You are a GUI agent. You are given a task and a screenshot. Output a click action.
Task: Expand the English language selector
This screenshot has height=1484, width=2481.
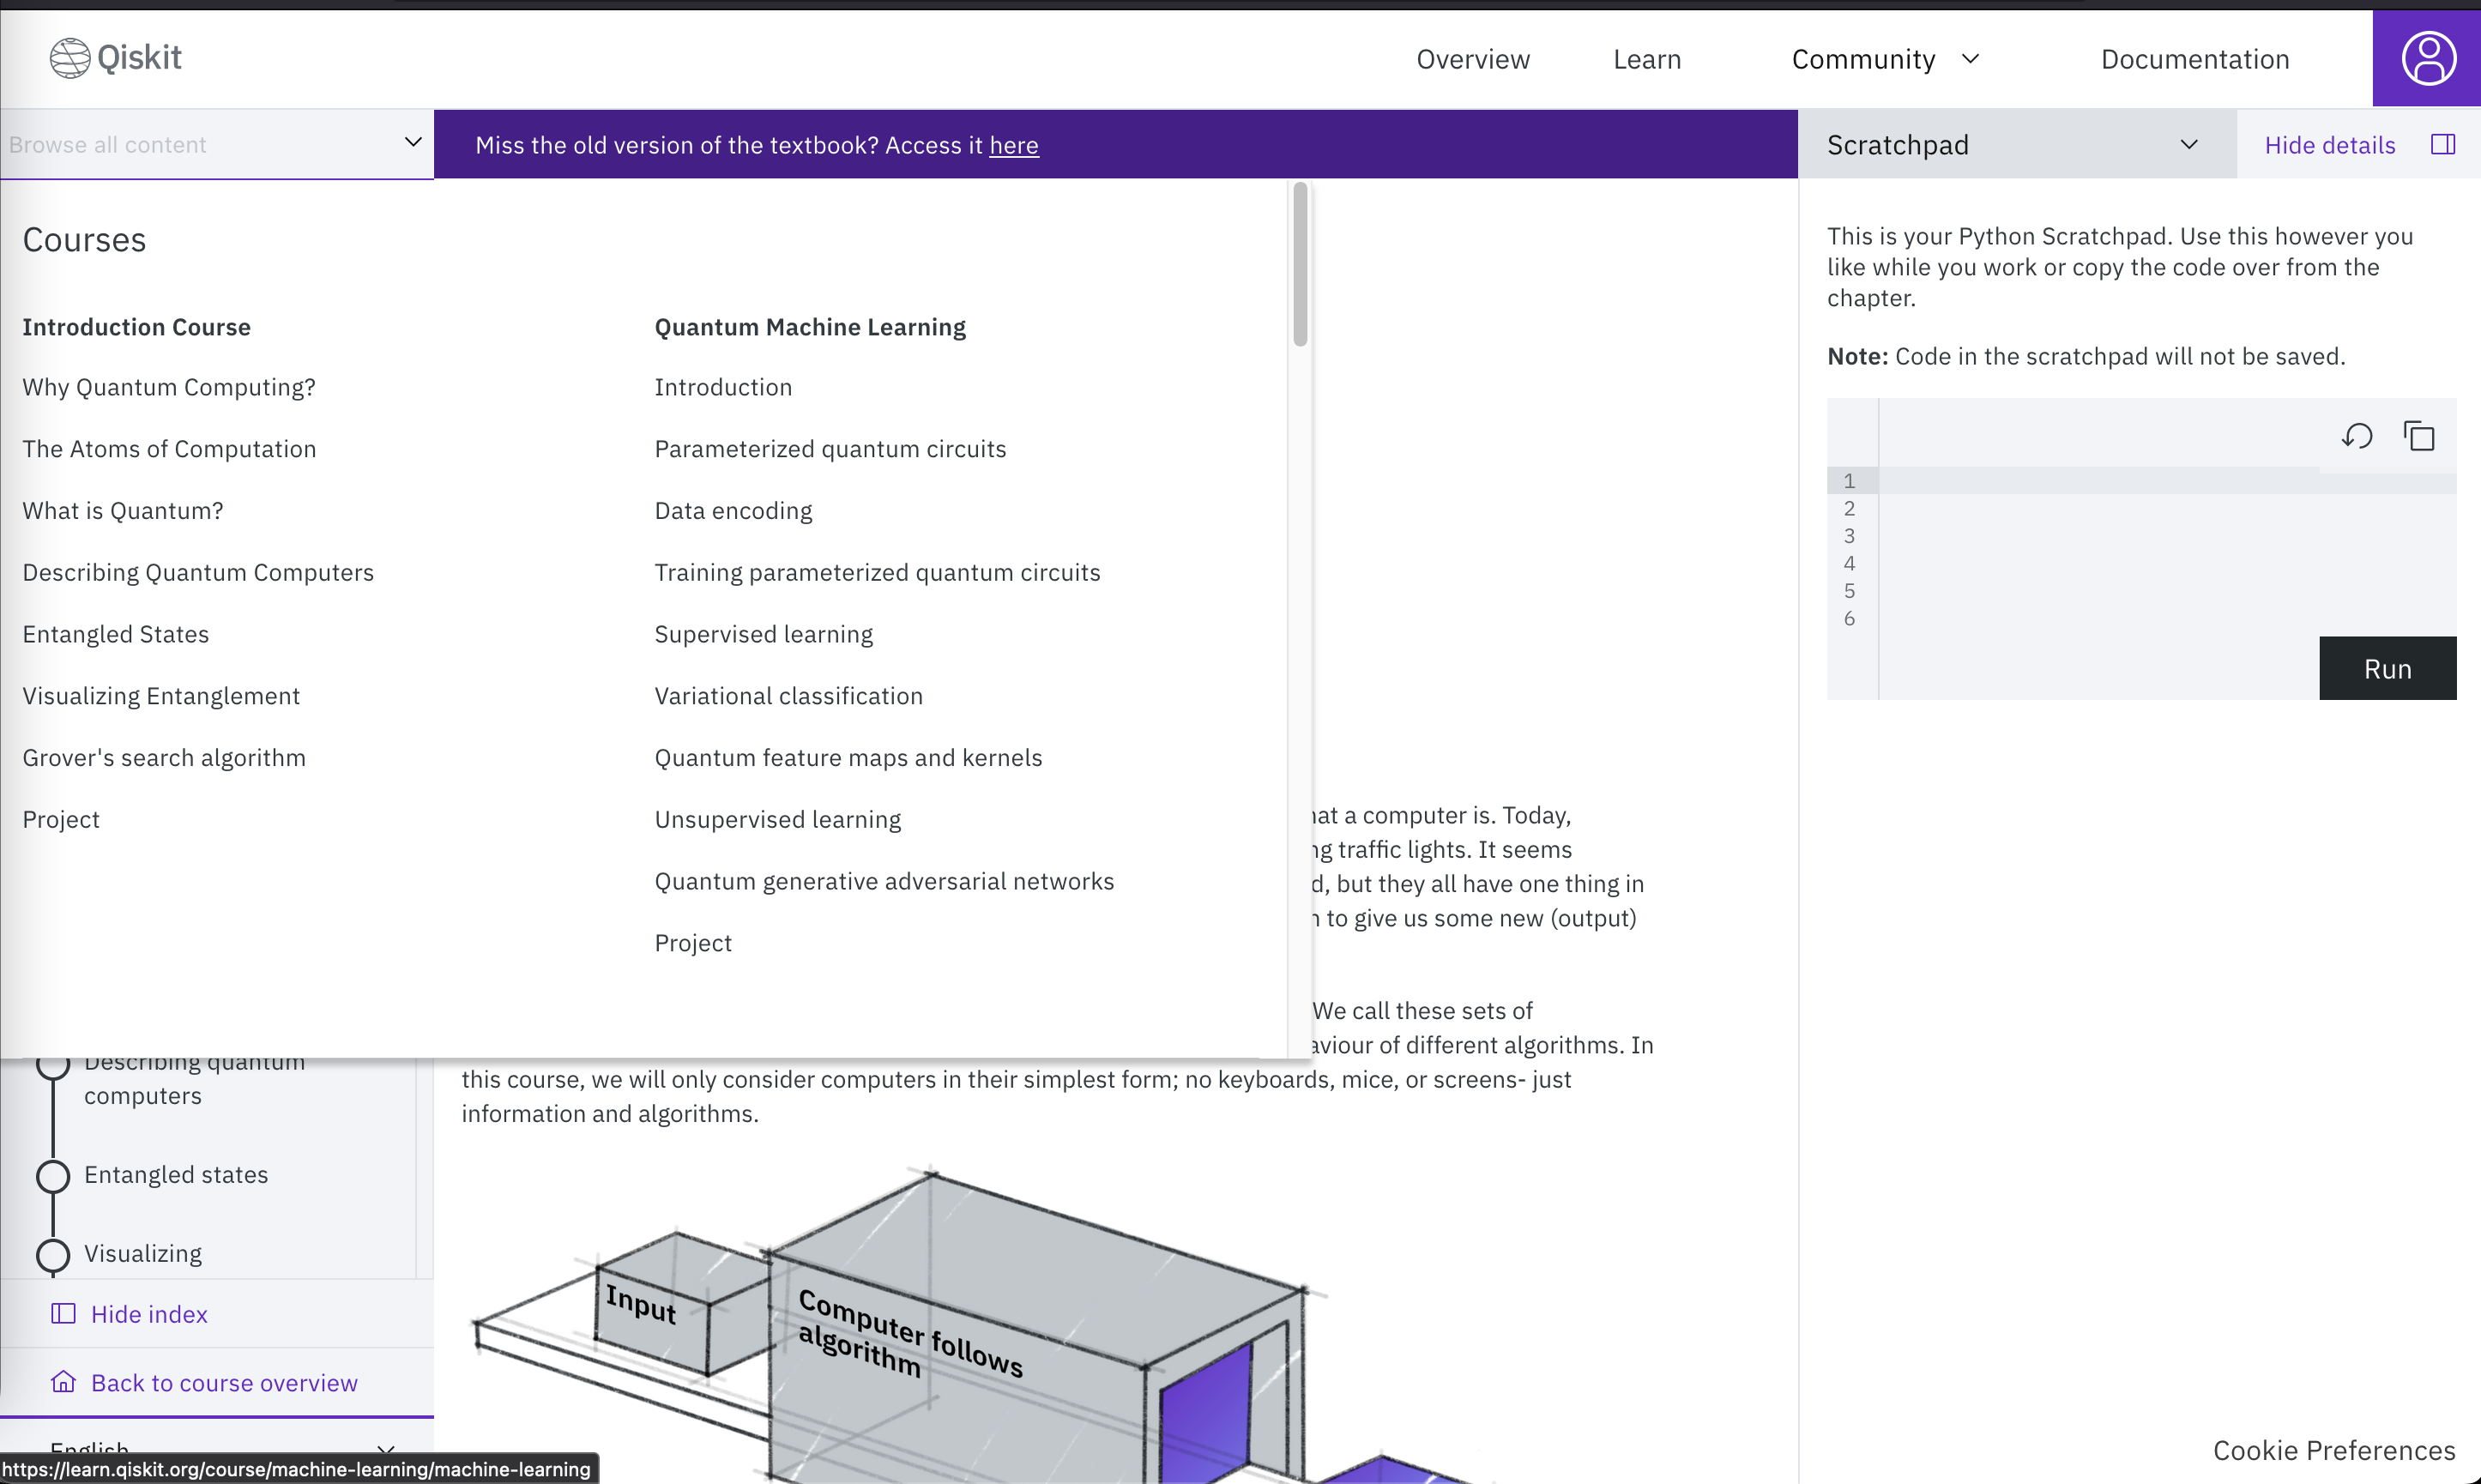[x=387, y=1449]
